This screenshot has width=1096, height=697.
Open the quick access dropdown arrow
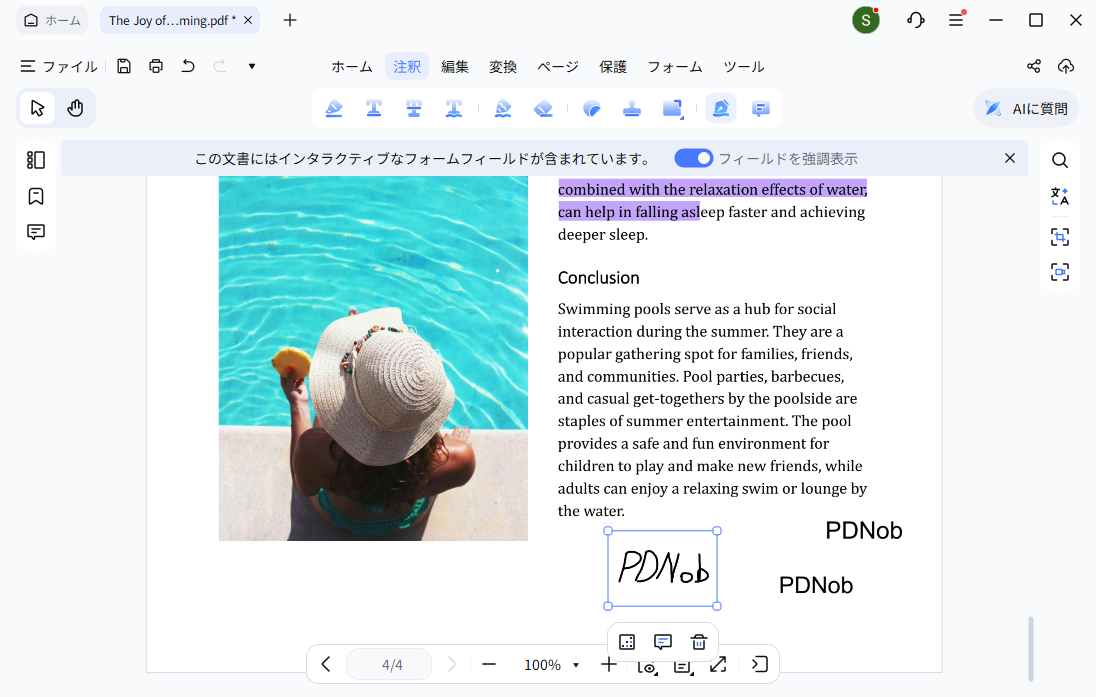click(x=252, y=66)
